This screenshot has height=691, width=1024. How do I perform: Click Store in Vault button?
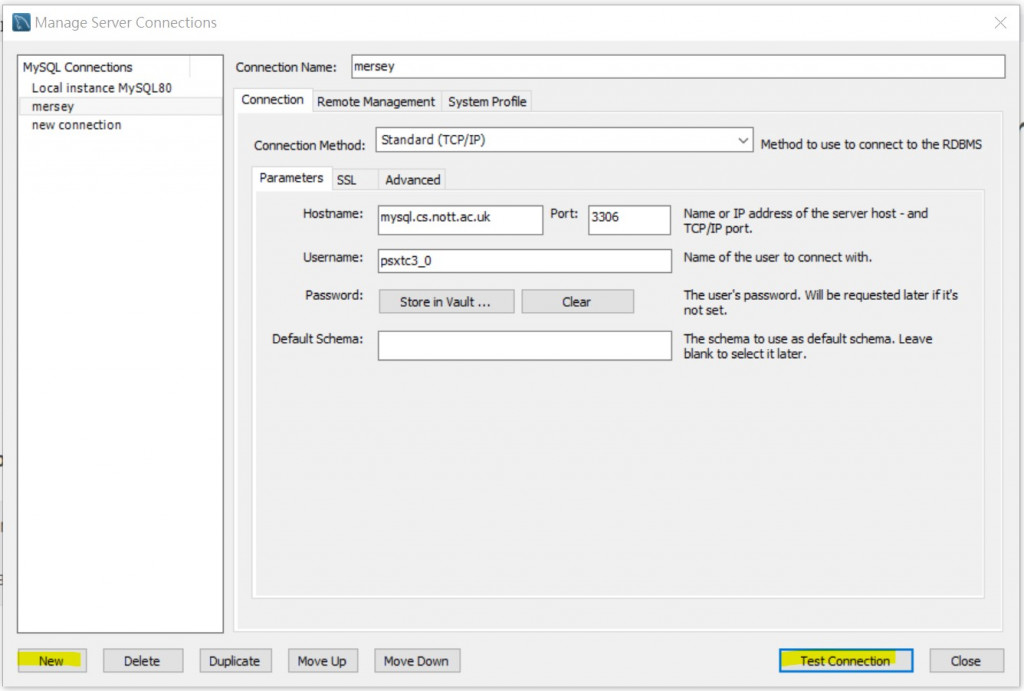click(446, 302)
